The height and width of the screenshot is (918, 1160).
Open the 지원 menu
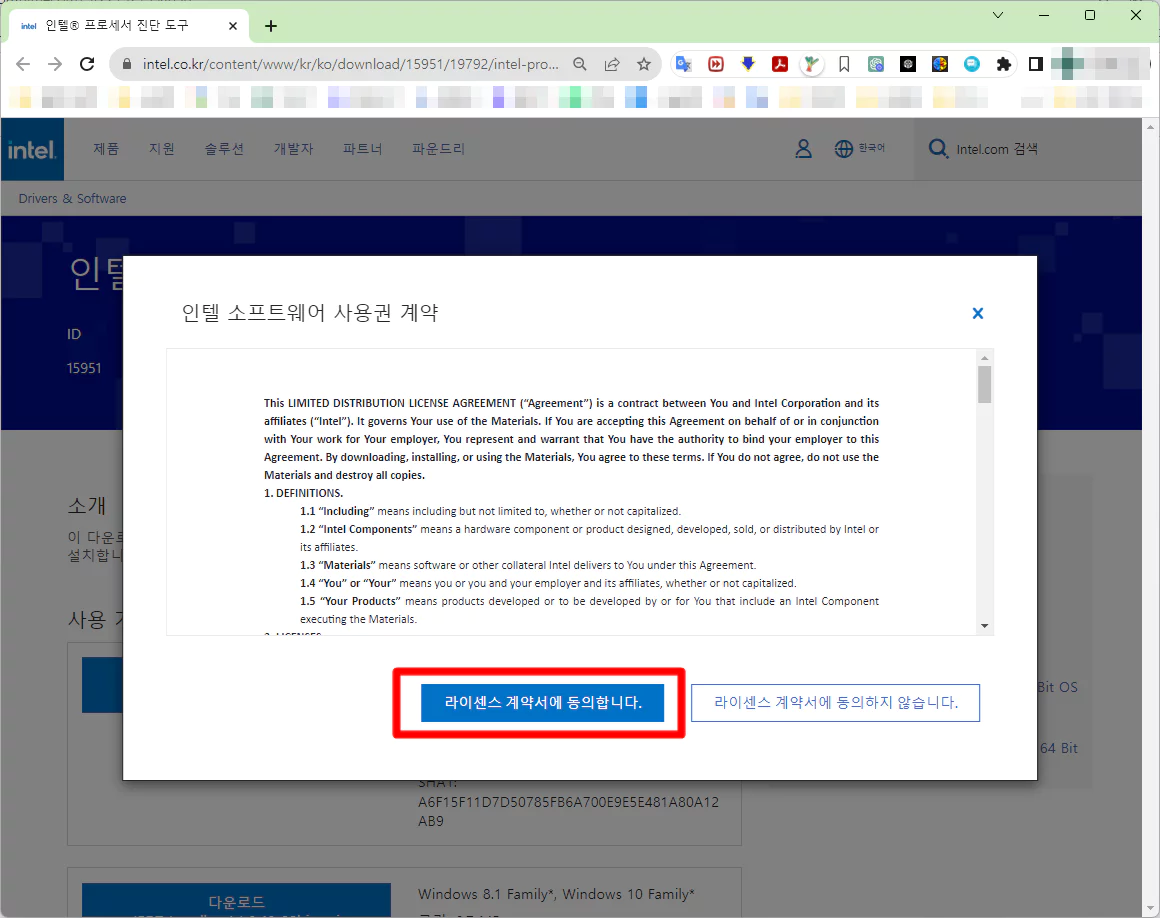162,149
